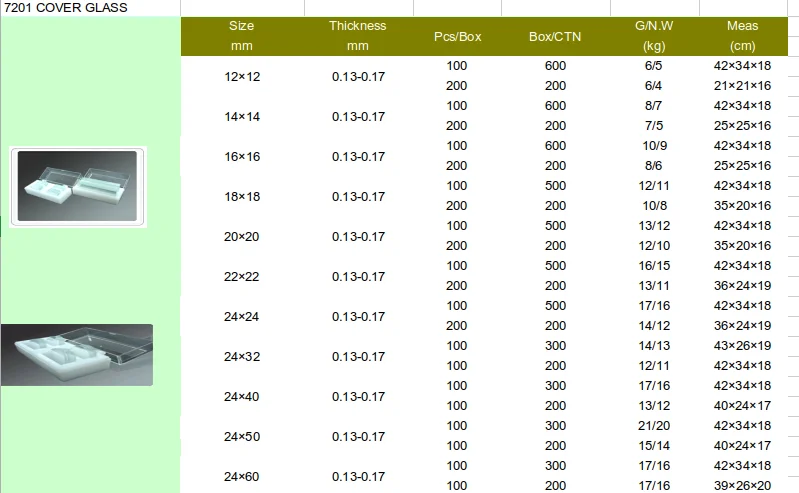Click the 24×60 size cell

(241, 477)
